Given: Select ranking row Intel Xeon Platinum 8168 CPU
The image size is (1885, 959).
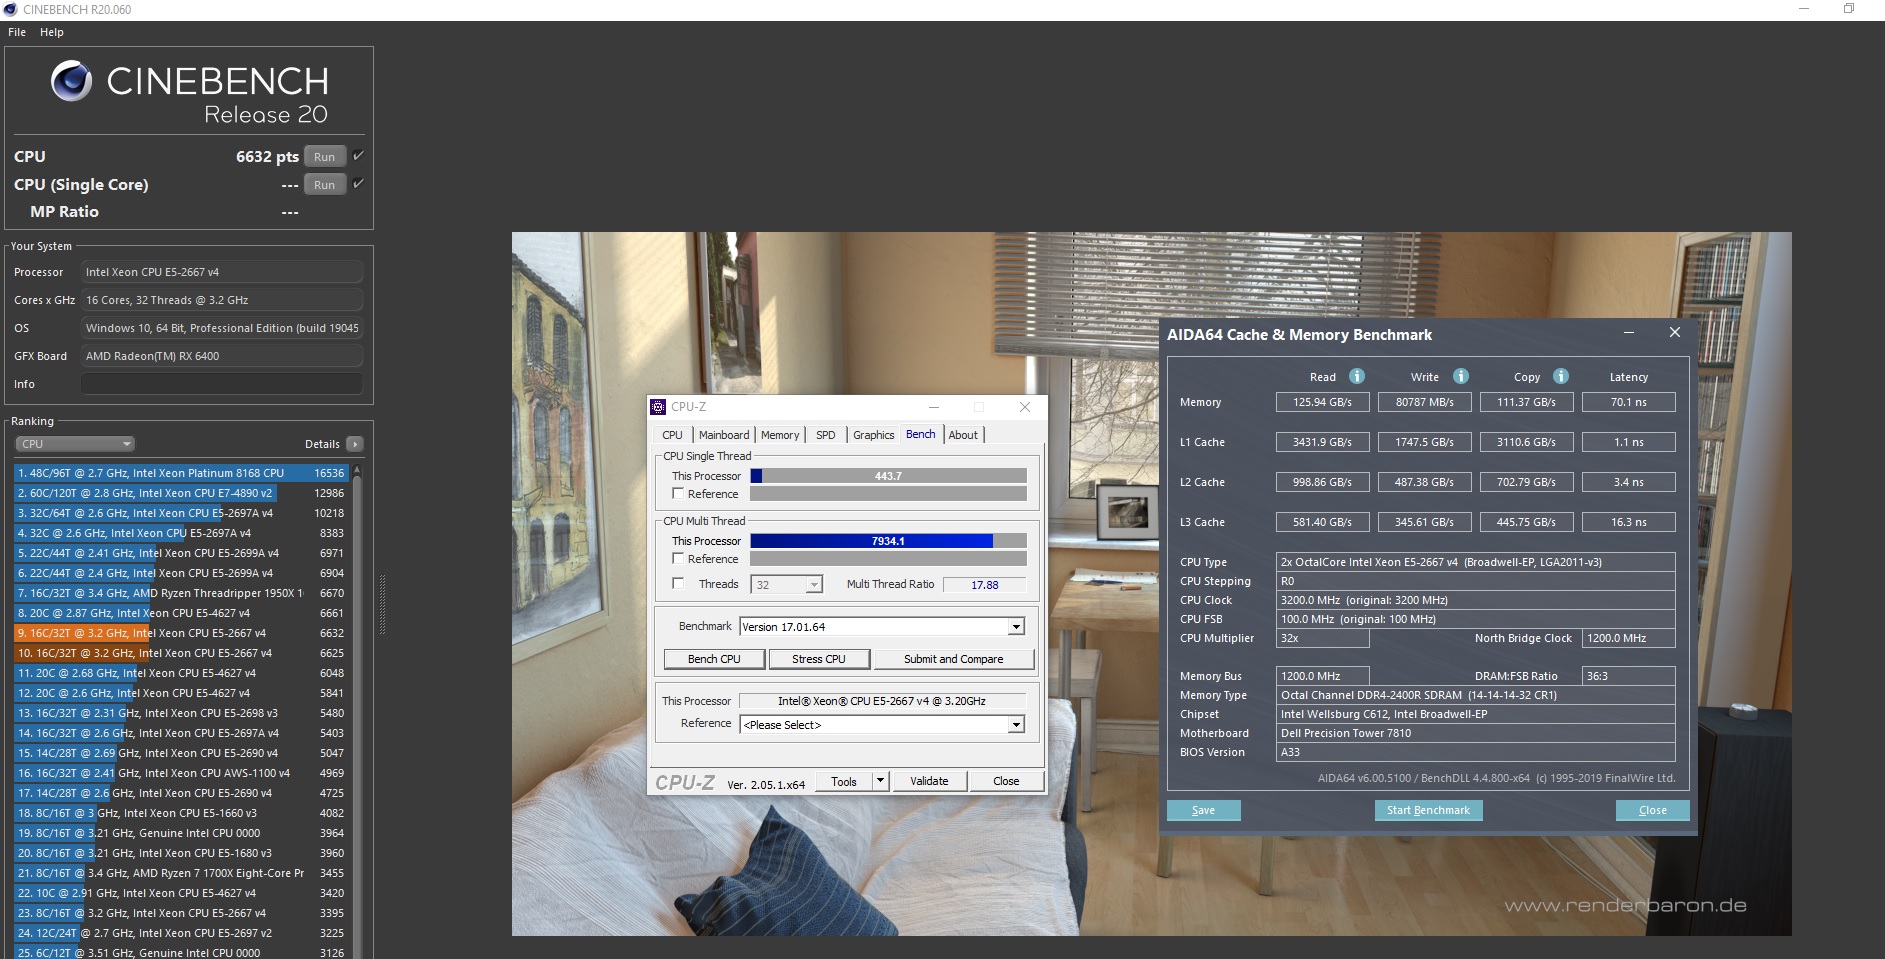Looking at the screenshot, I should coord(181,473).
